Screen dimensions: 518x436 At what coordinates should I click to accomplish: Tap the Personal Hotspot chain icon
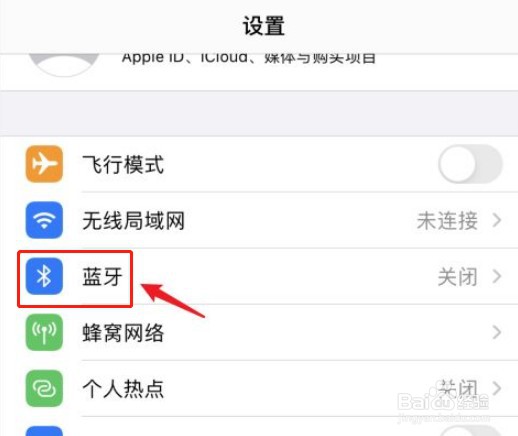(44, 388)
